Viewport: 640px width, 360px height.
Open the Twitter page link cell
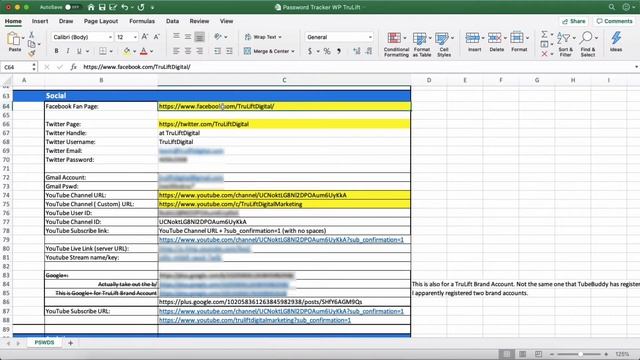point(284,124)
